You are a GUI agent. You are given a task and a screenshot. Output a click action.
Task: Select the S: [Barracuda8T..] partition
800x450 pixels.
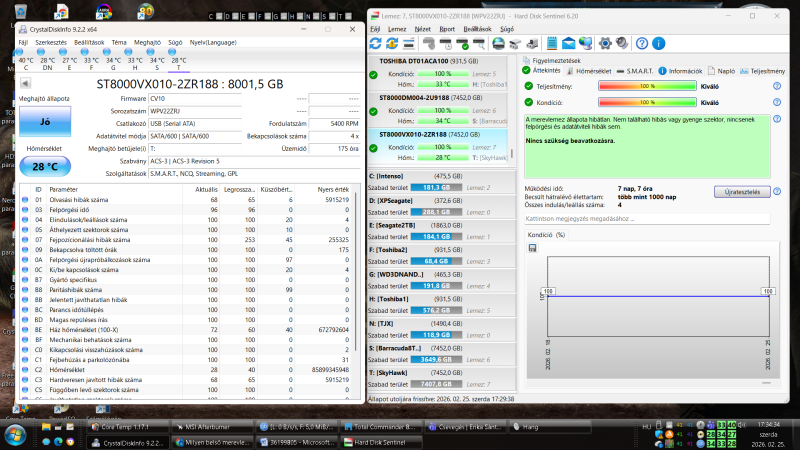pos(441,354)
